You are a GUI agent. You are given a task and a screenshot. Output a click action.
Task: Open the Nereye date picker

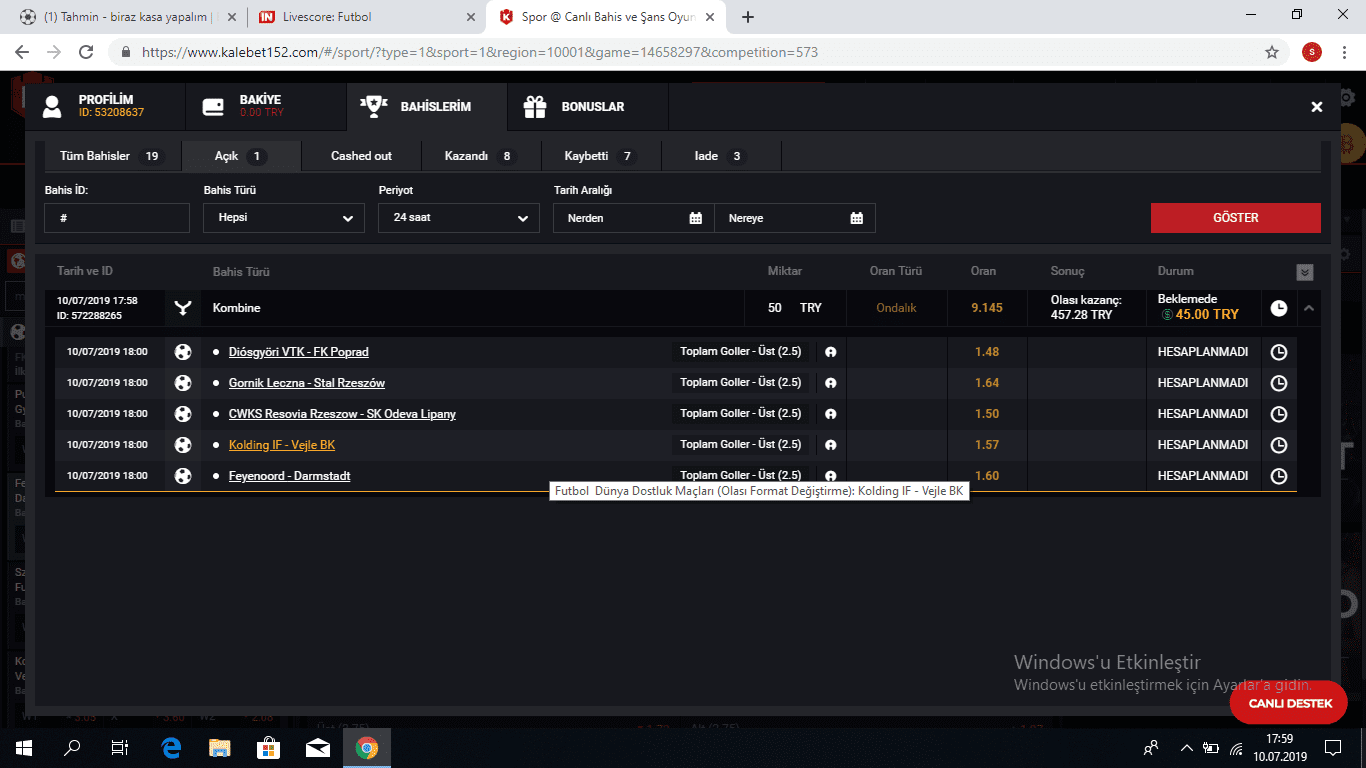click(x=795, y=218)
